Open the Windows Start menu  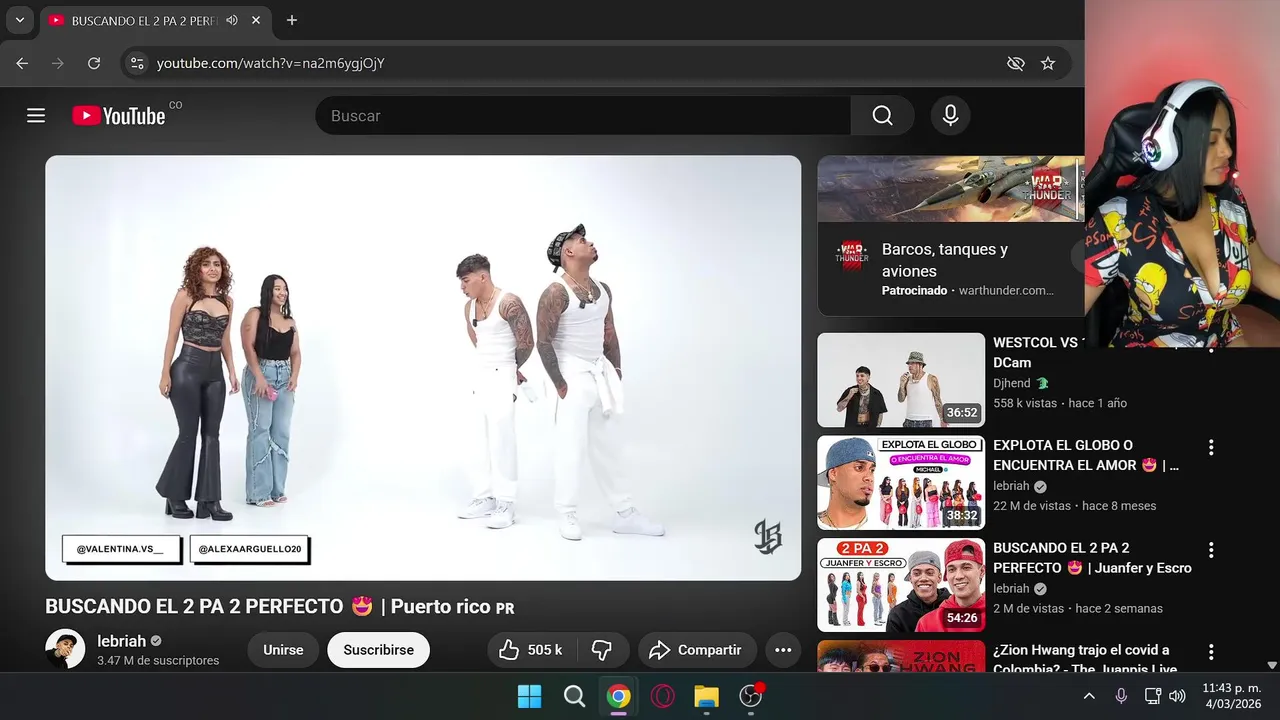(x=529, y=696)
